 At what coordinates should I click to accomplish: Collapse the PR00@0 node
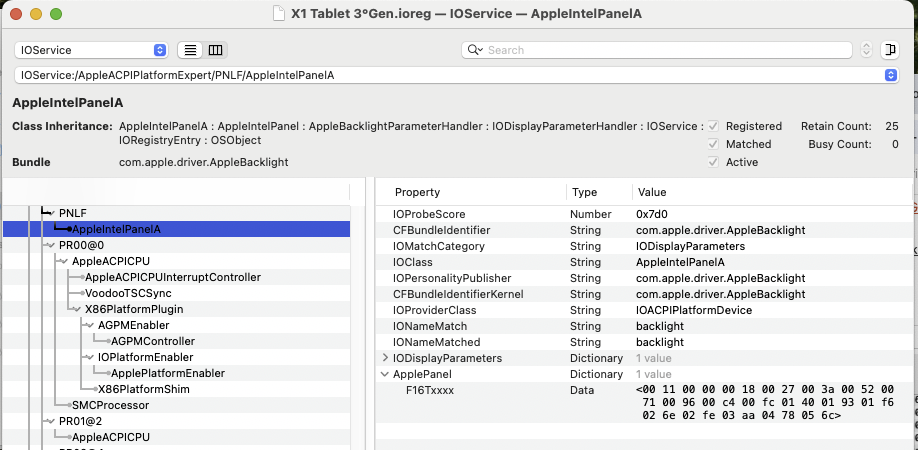(52, 246)
